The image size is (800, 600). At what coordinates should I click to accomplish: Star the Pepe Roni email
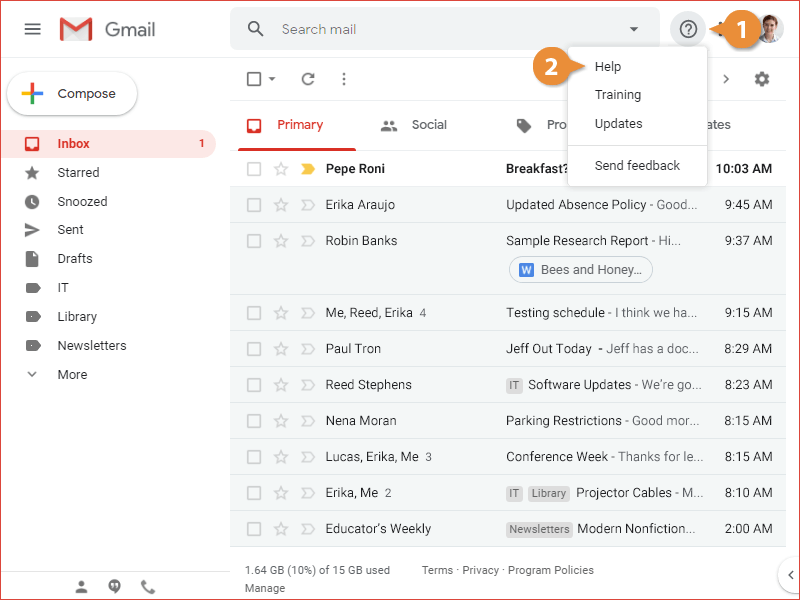pos(281,168)
